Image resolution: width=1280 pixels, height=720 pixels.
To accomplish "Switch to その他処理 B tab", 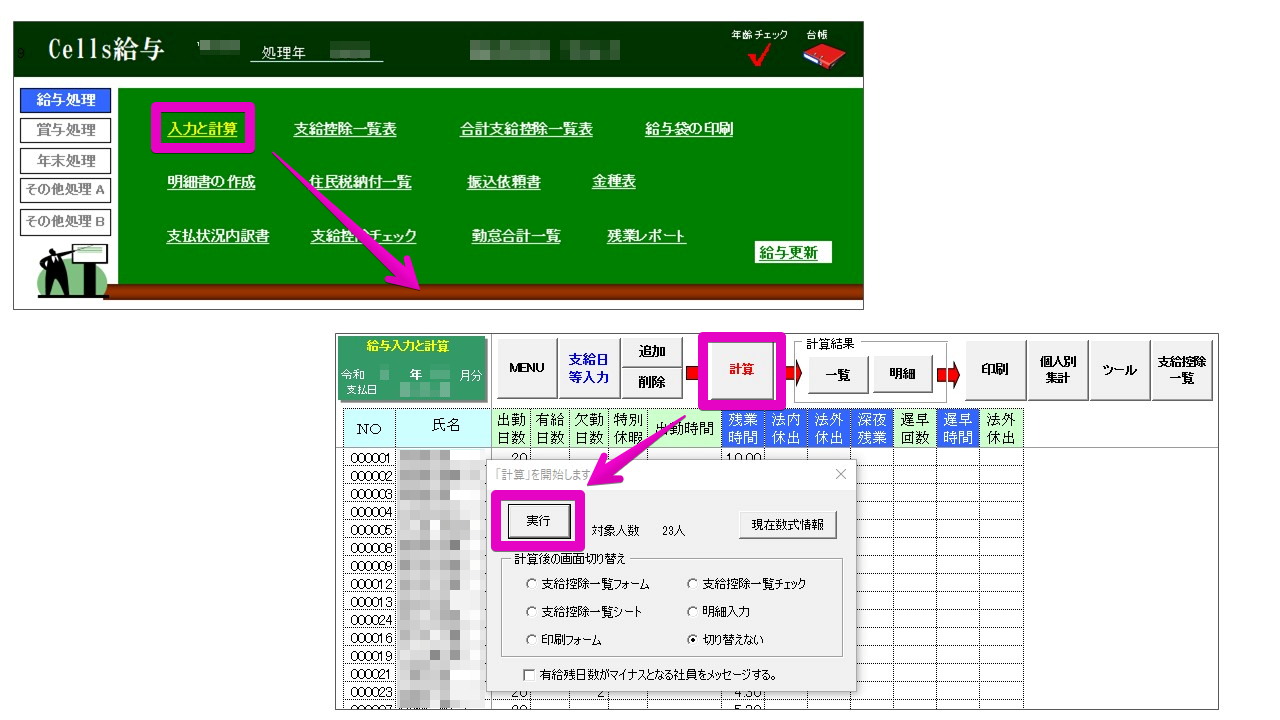I will coord(66,221).
